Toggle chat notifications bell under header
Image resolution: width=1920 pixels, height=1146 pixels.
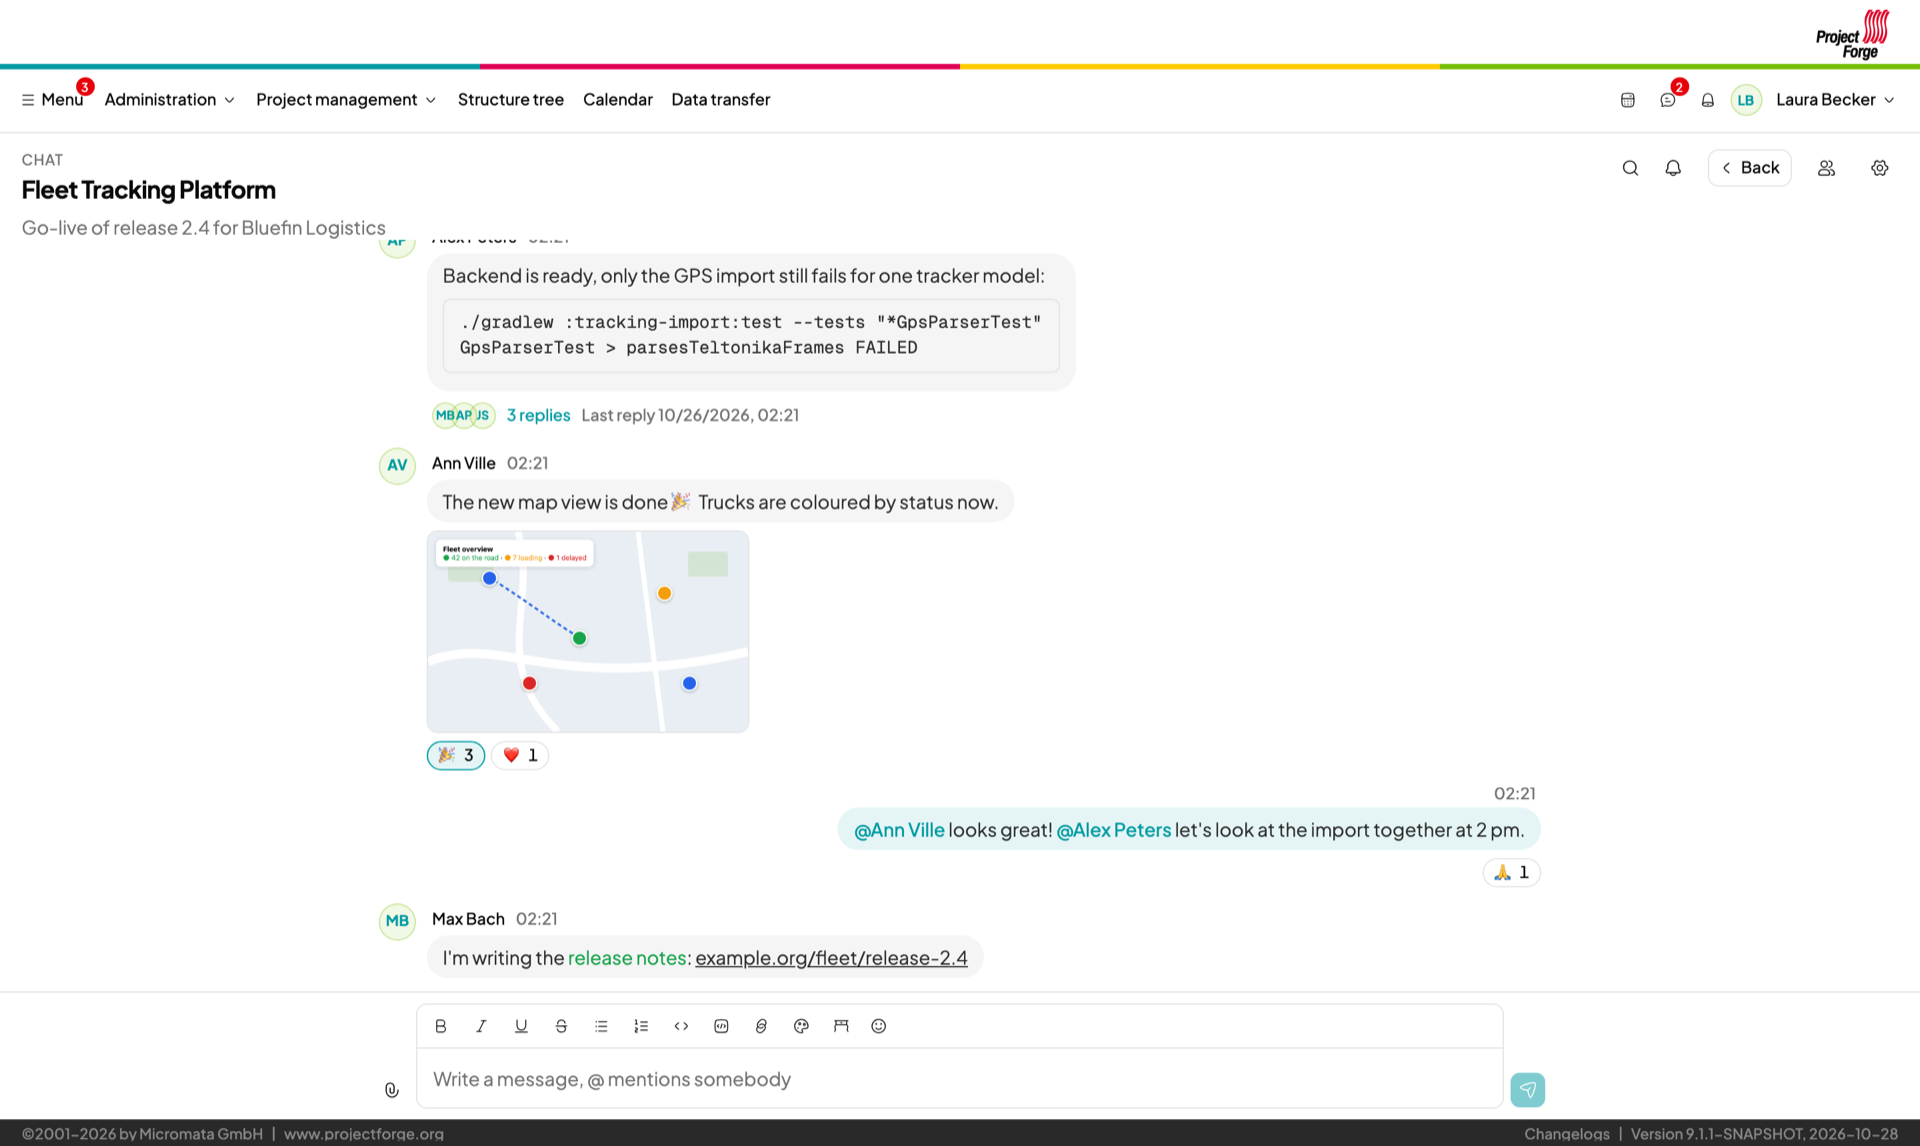(x=1673, y=168)
